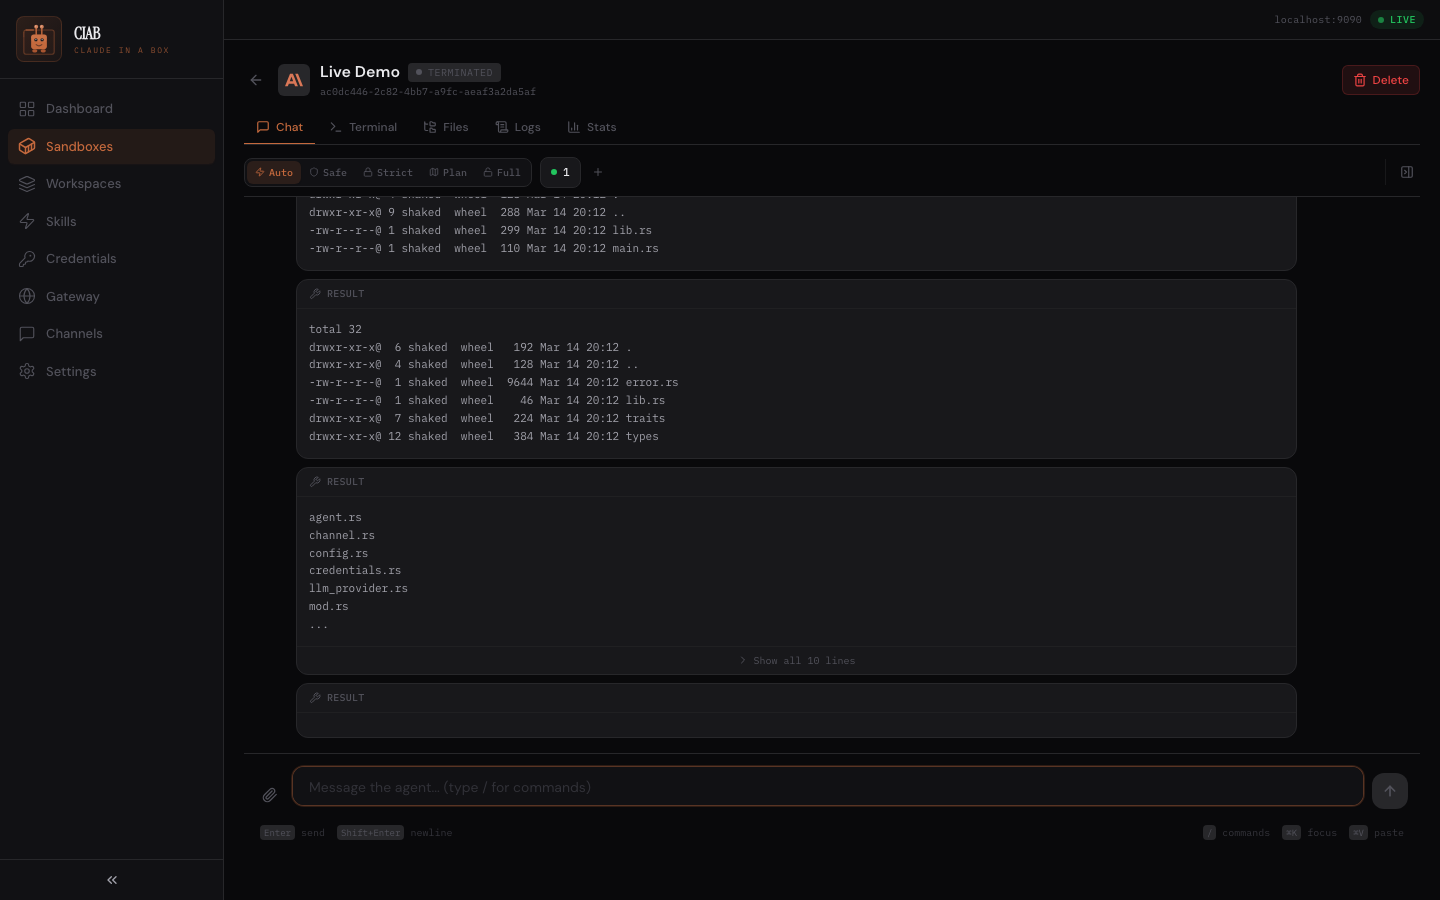The image size is (1440, 900).
Task: Open Skills from the sidebar
Action: (61, 221)
